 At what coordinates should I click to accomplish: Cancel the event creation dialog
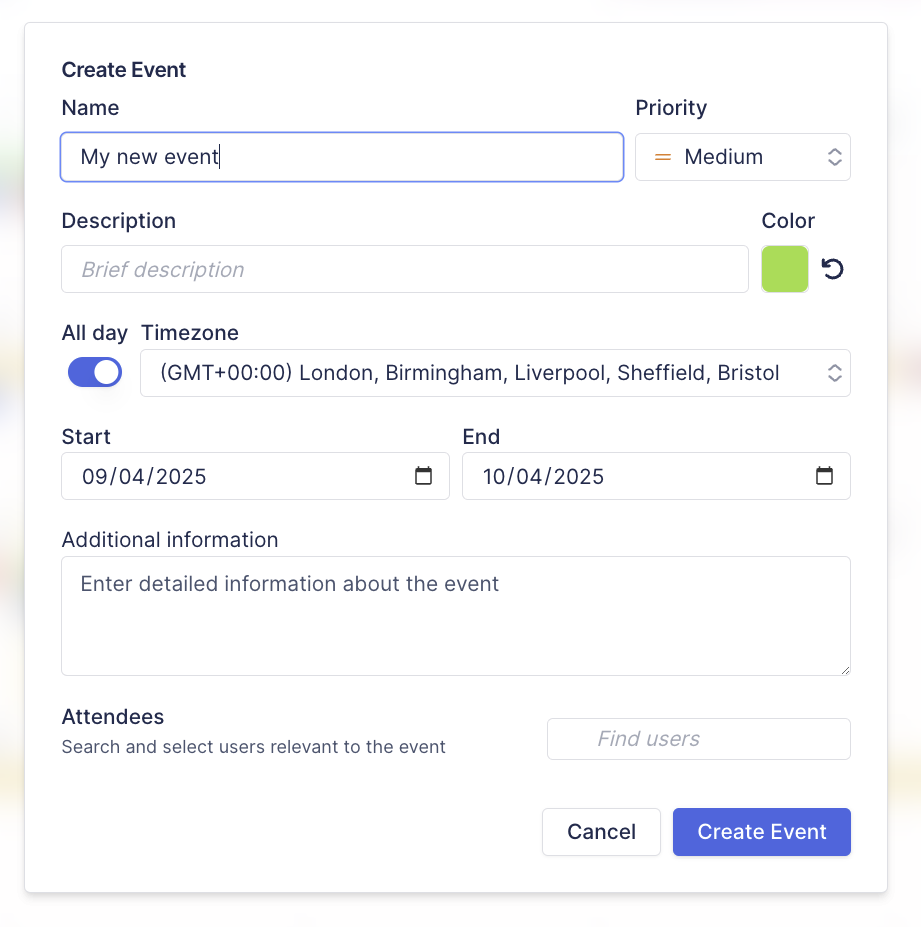601,832
